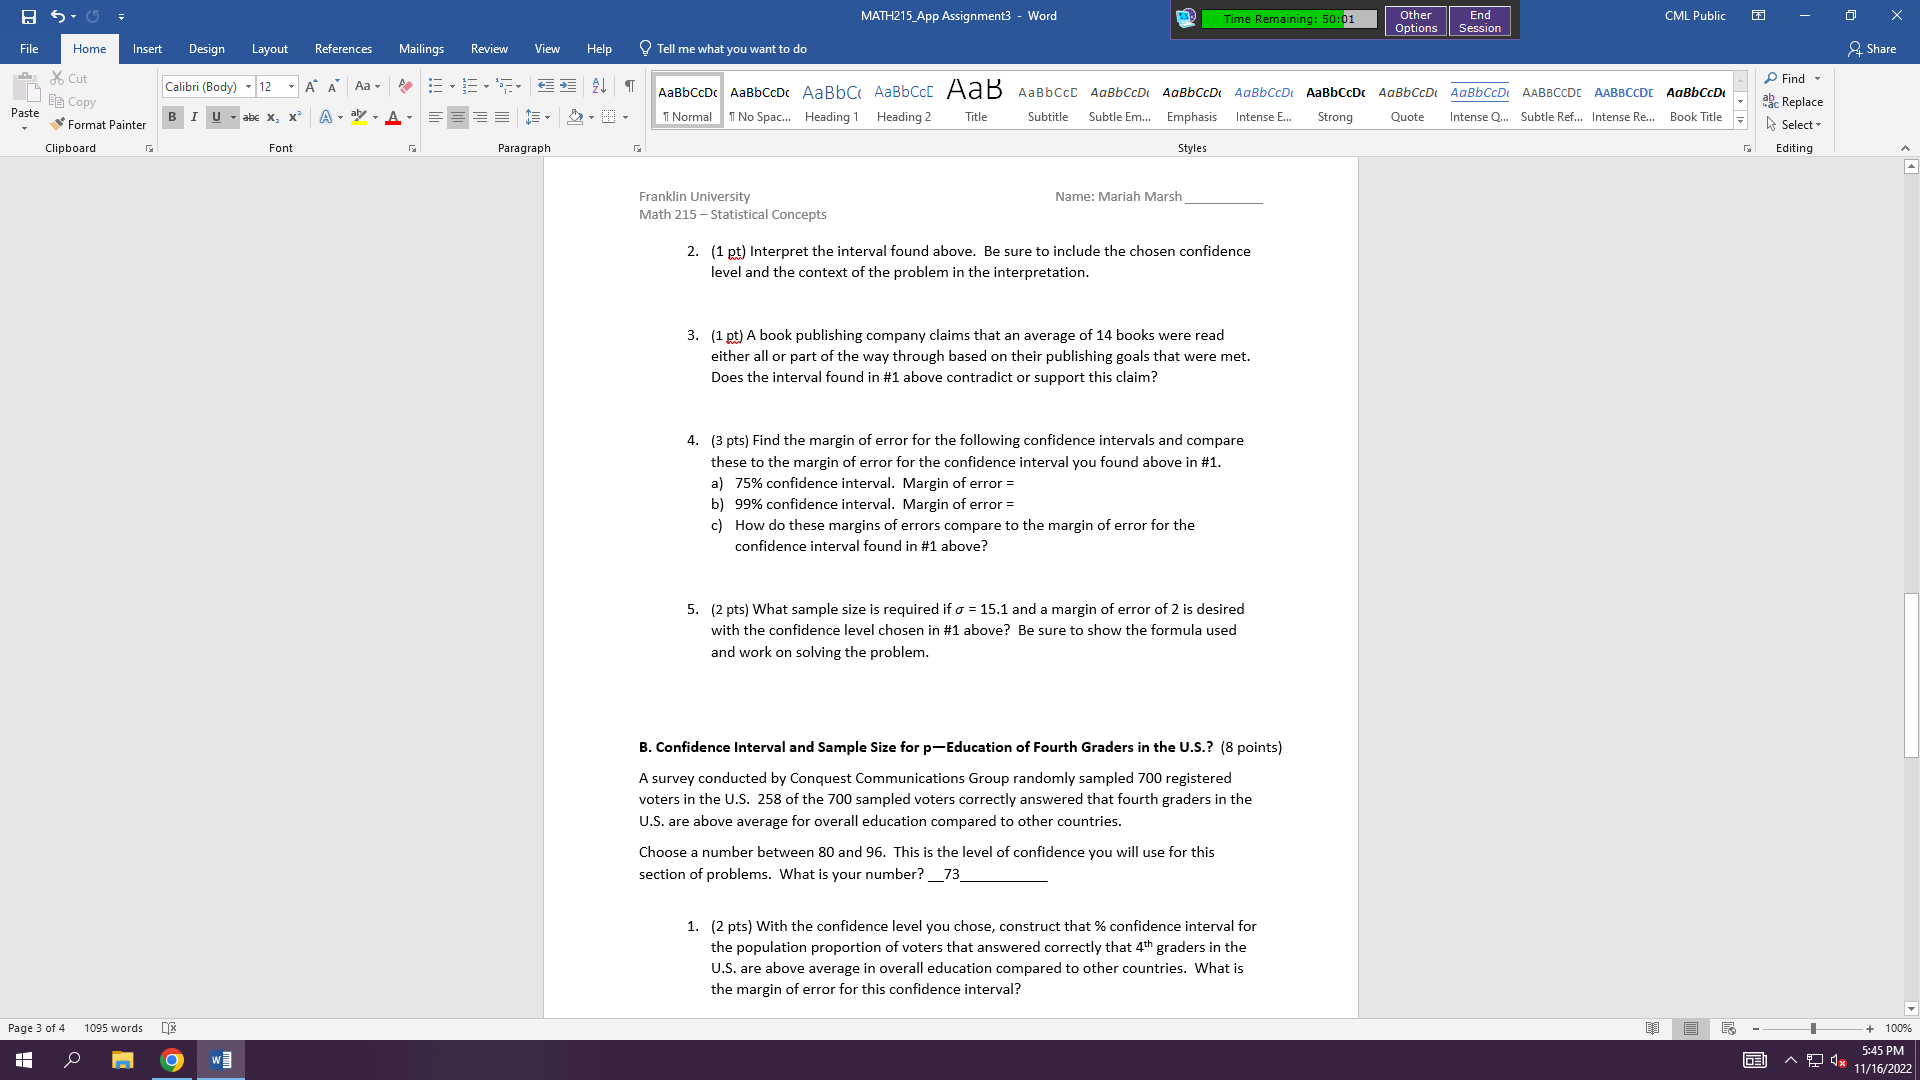Select the Heading 1 style
Viewport: 1920px width, 1080px height.
coord(831,100)
